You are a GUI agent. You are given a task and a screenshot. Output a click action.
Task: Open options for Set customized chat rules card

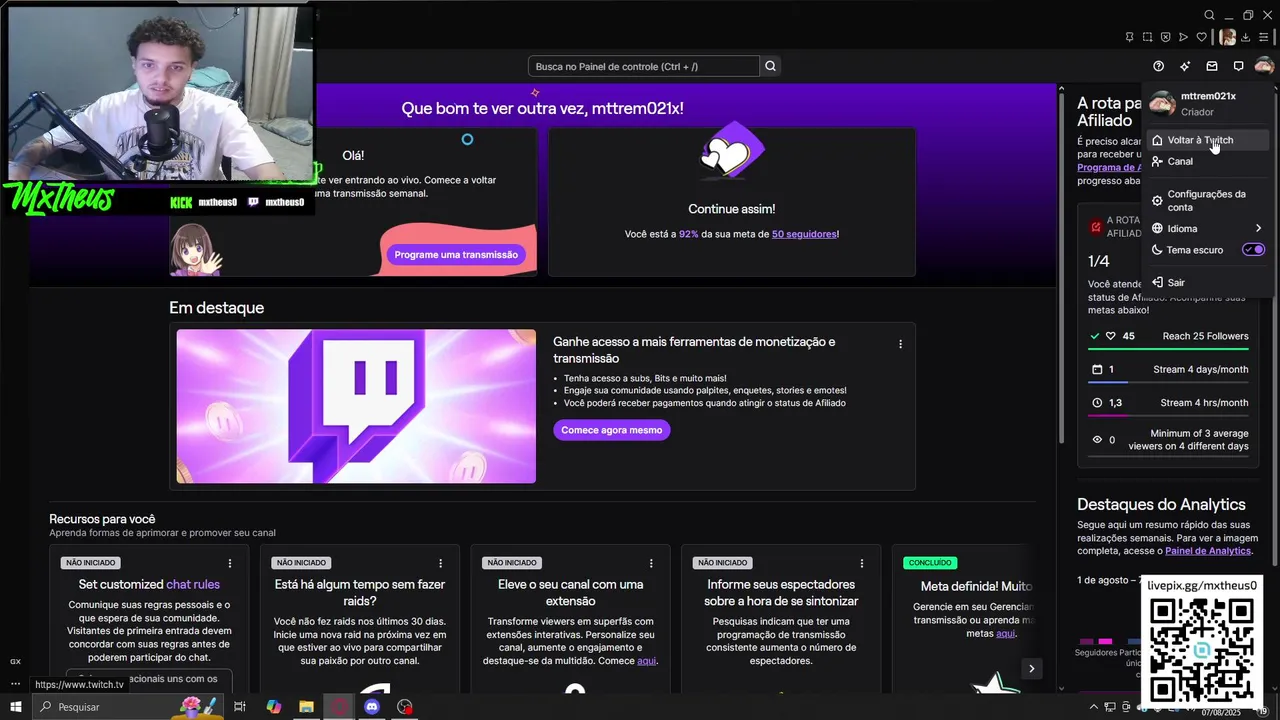[229, 563]
